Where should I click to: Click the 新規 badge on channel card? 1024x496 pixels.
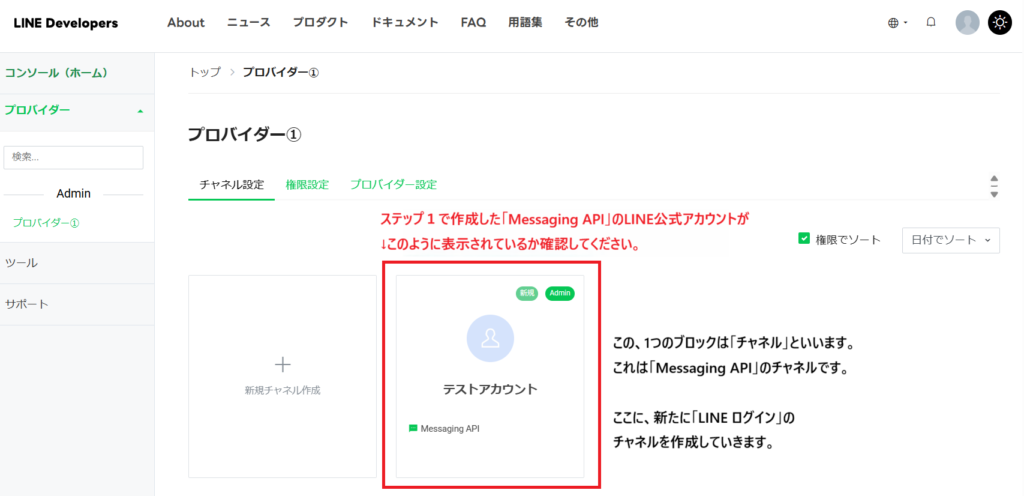527,293
